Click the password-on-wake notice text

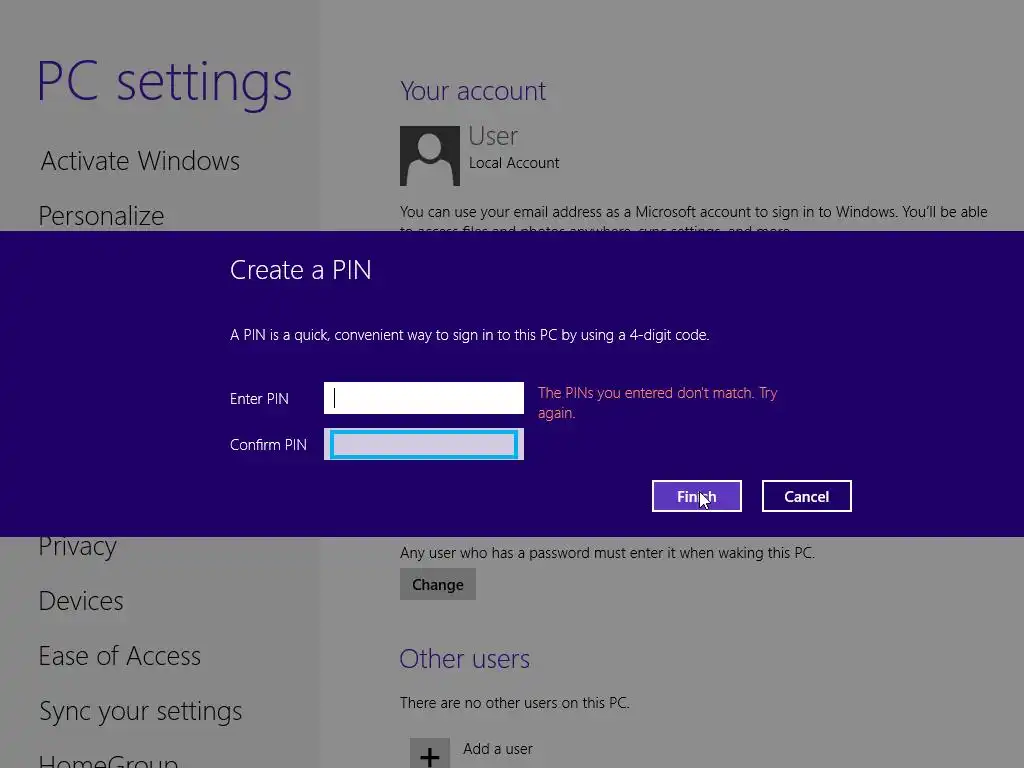click(x=607, y=553)
